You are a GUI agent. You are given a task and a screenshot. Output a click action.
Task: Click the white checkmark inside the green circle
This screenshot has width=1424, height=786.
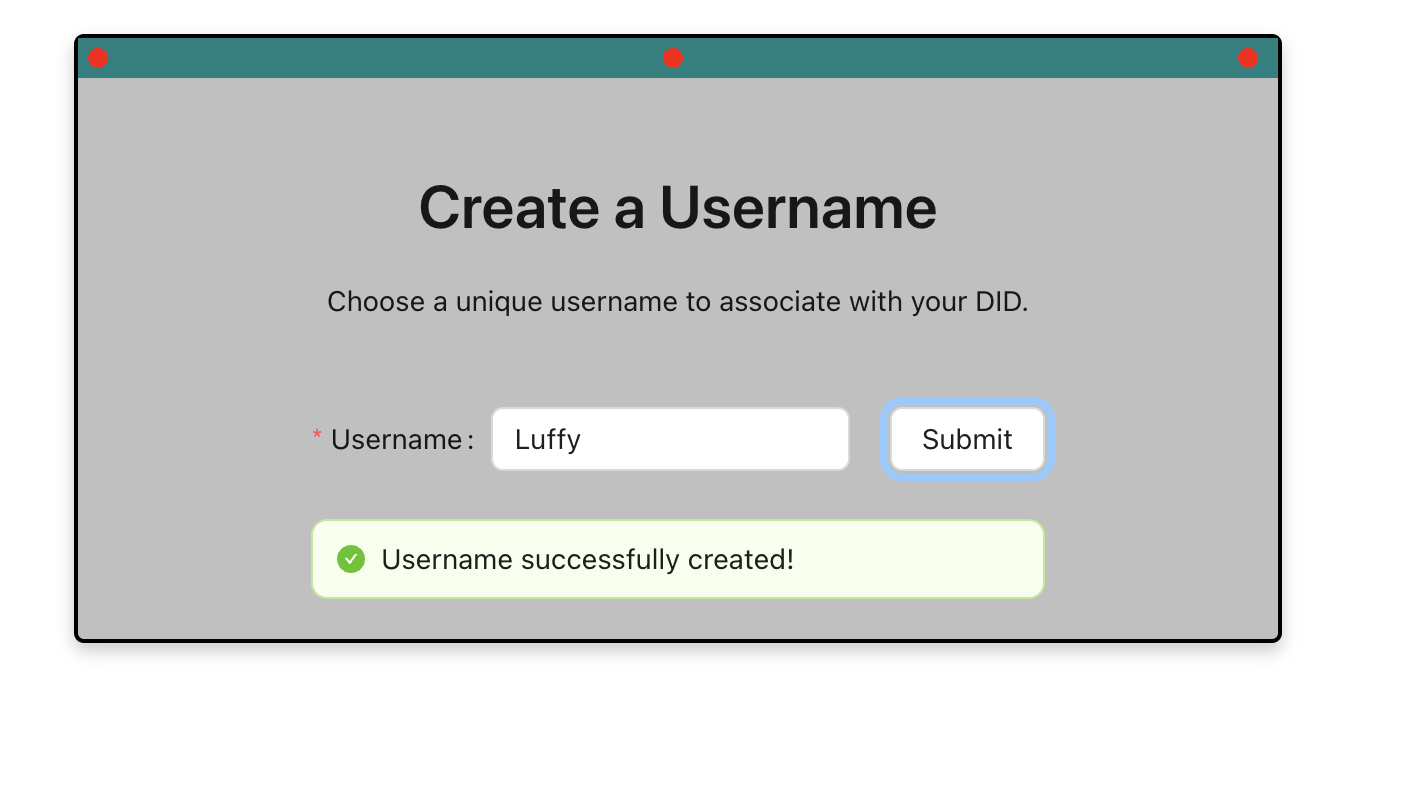pos(351,559)
